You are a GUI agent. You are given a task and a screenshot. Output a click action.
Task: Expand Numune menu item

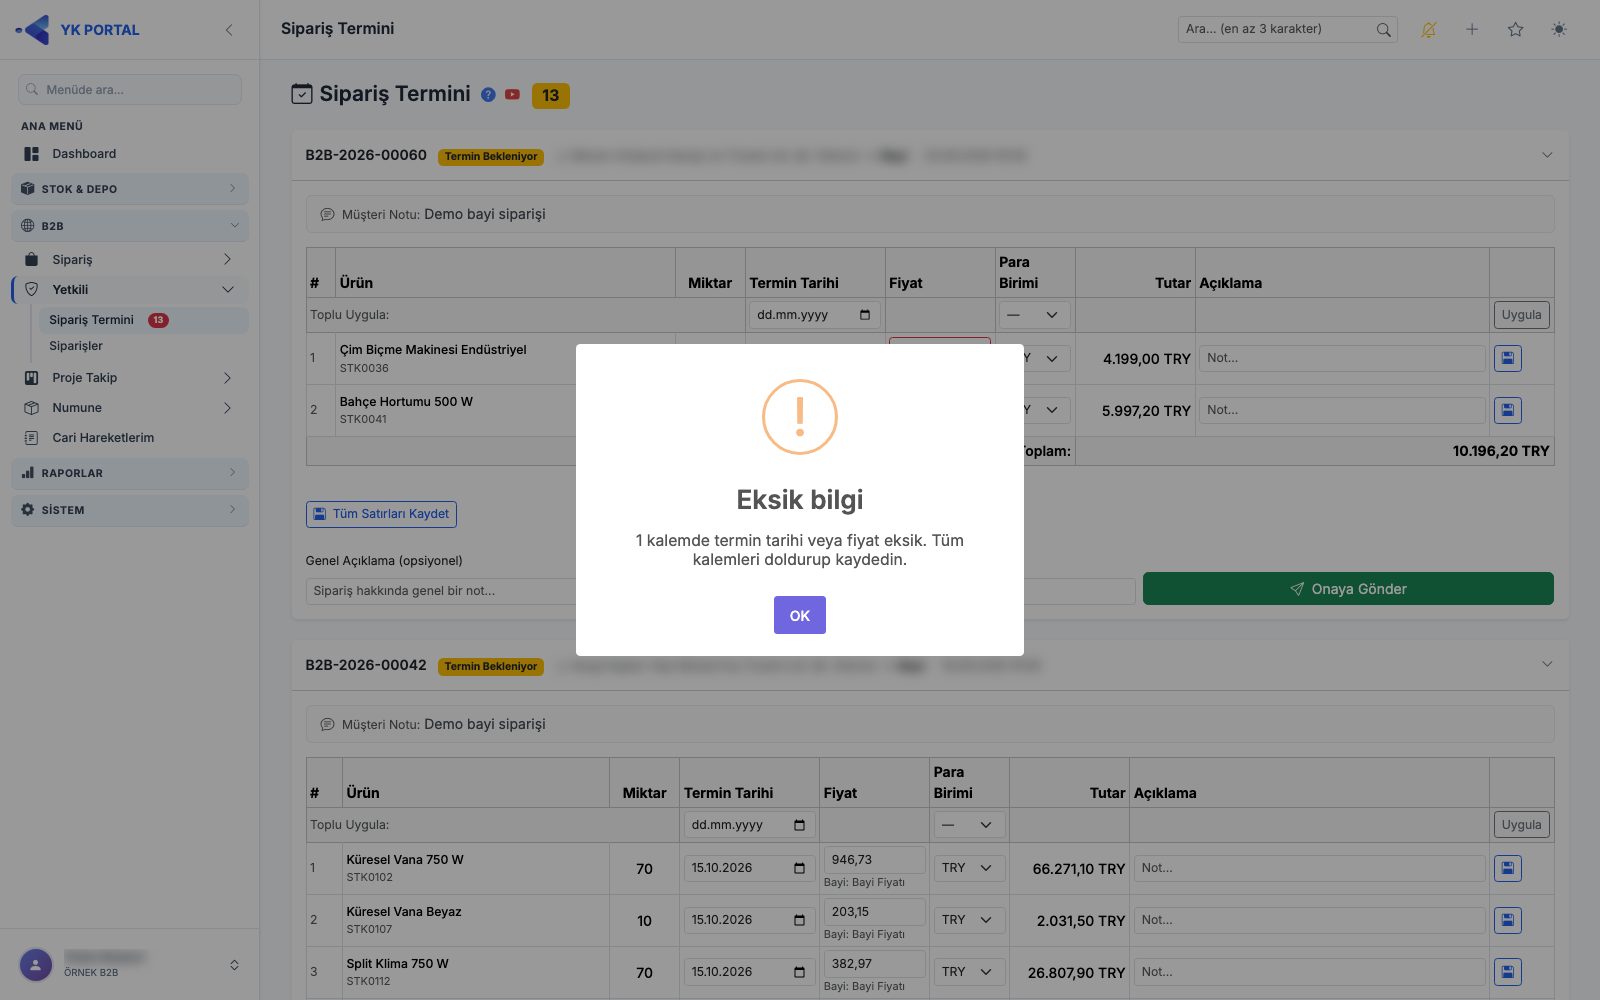coord(130,408)
